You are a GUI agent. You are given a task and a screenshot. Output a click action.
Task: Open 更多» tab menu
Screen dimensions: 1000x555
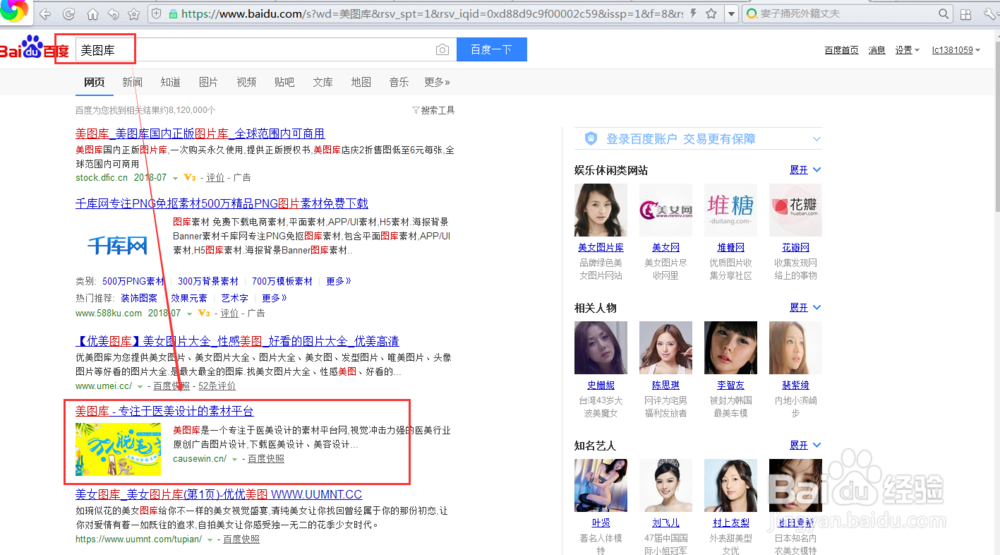[x=437, y=82]
